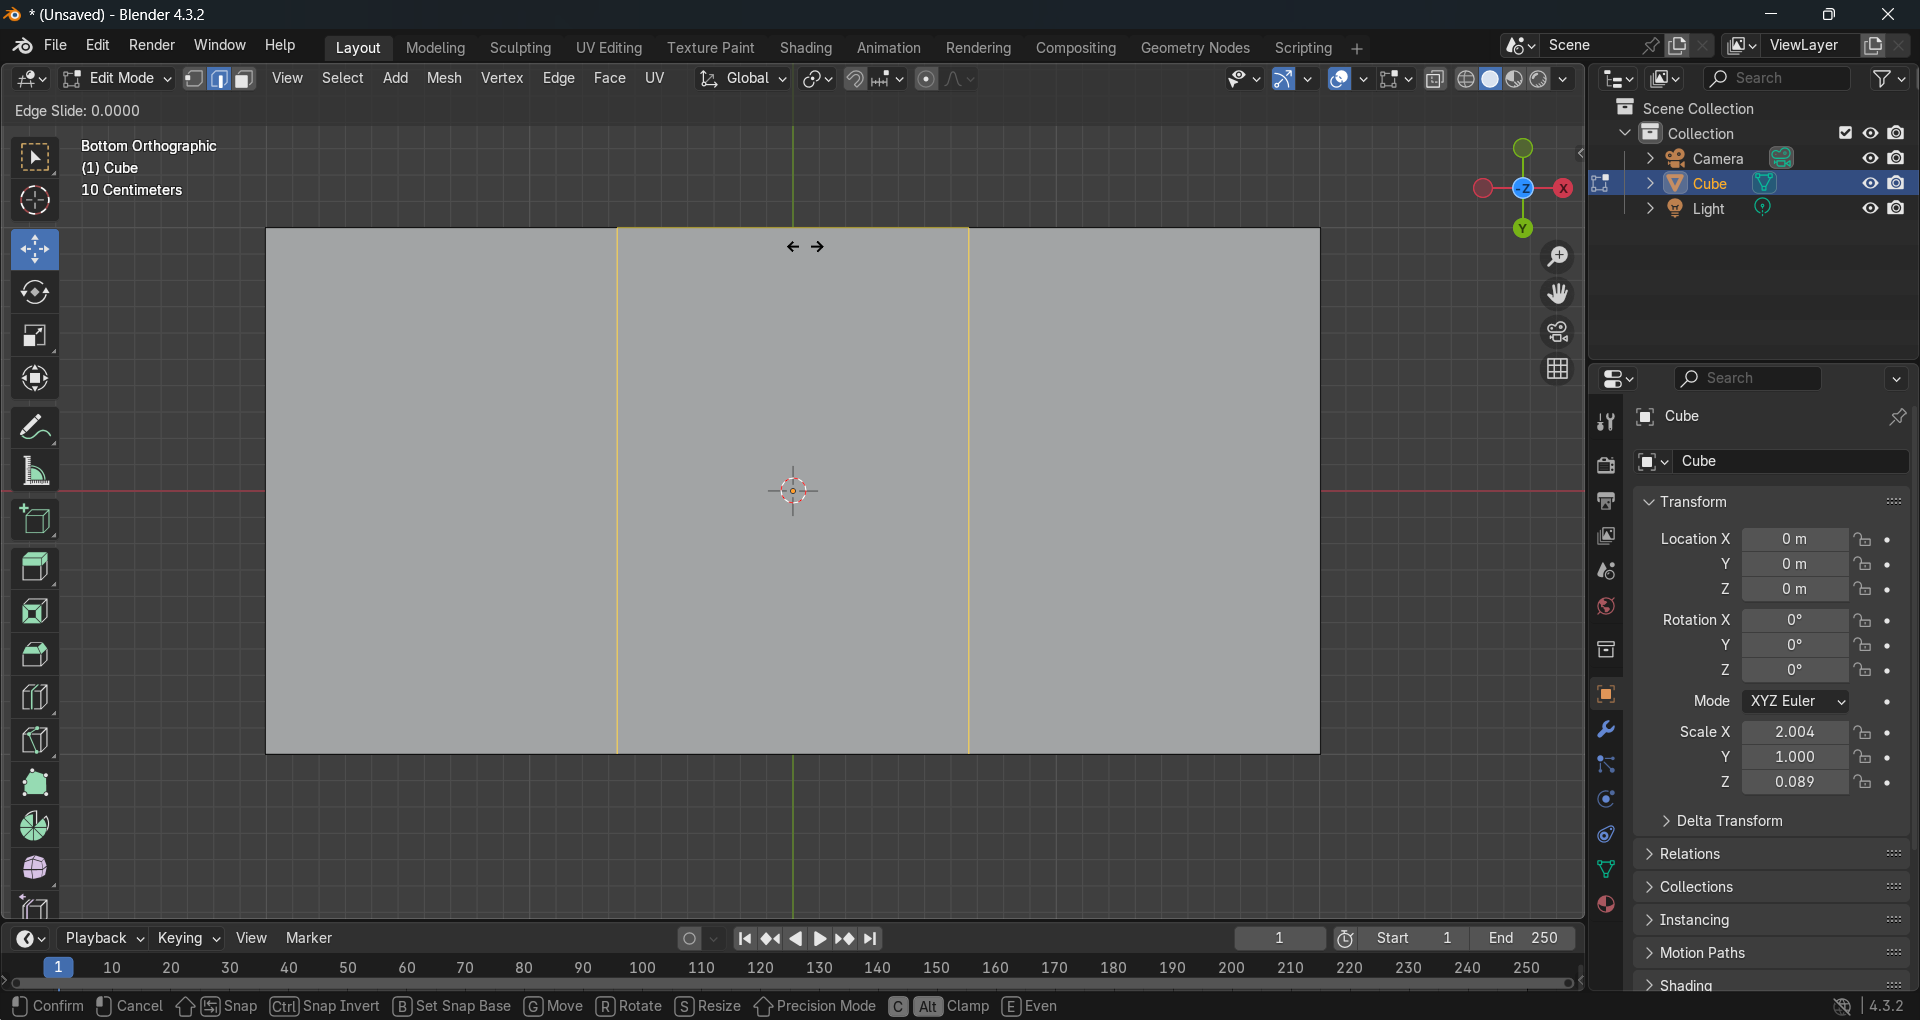Toggle camera view in viewport
Viewport: 1920px width, 1020px height.
pyautogui.click(x=1557, y=332)
